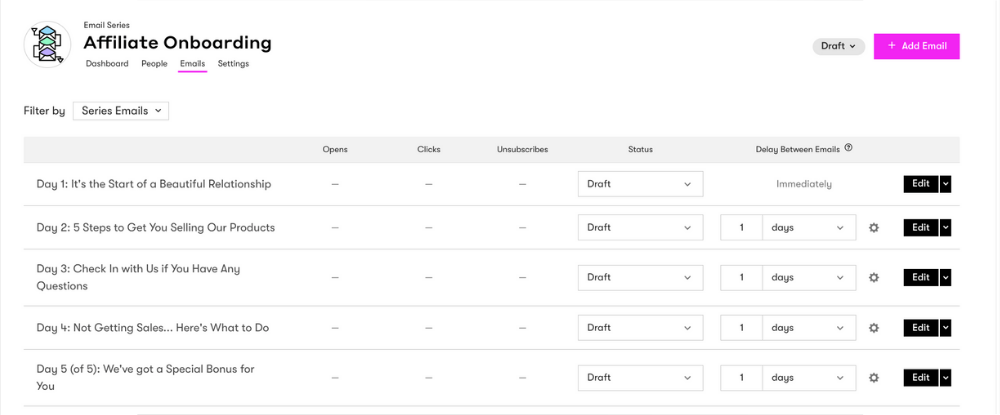Click Edit for the Day 2 email
This screenshot has height=415, width=1000.
[x=920, y=228]
